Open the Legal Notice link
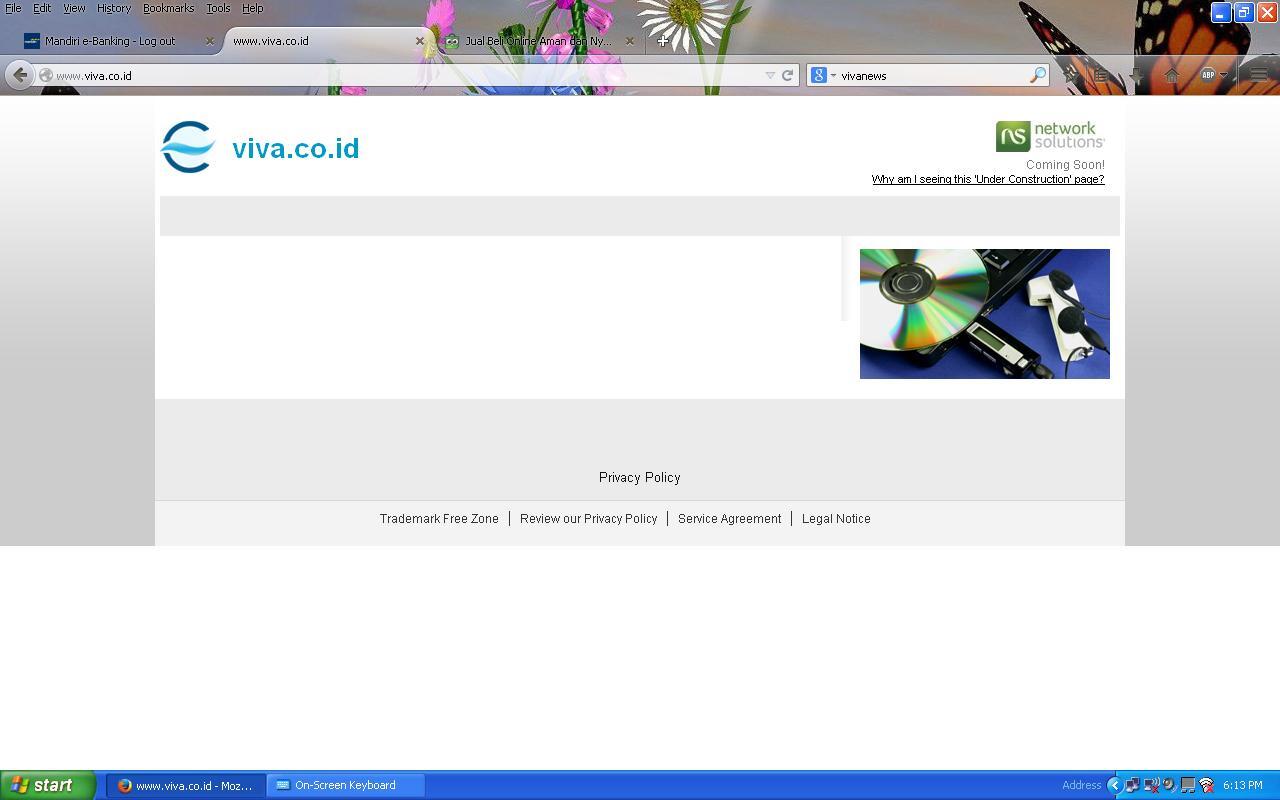 coord(836,519)
